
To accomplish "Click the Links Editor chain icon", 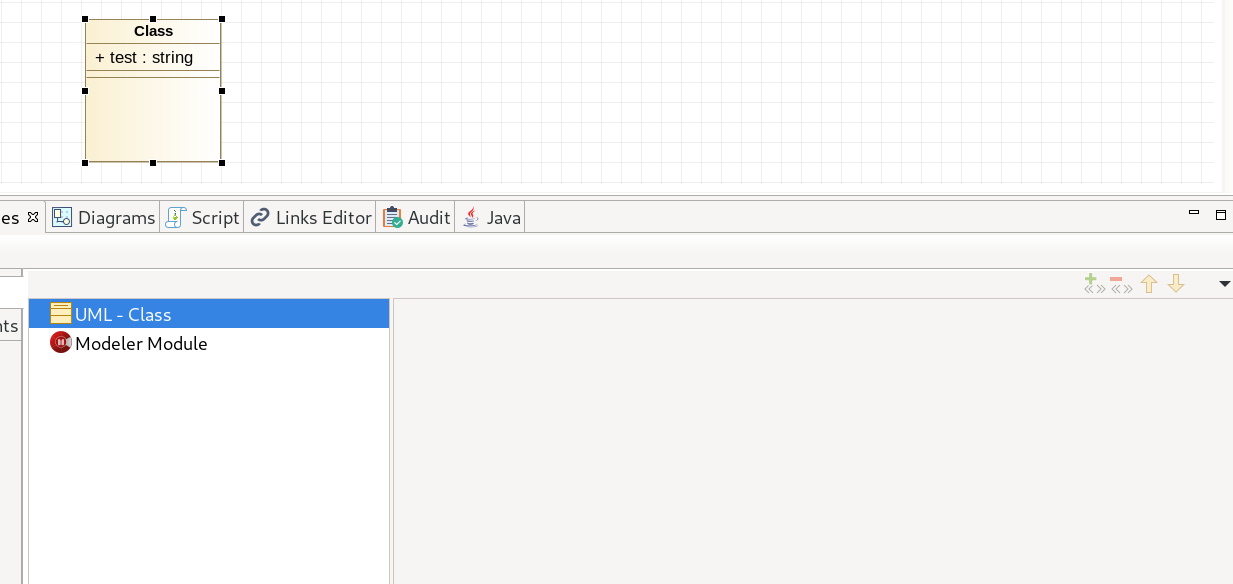I will [x=260, y=217].
